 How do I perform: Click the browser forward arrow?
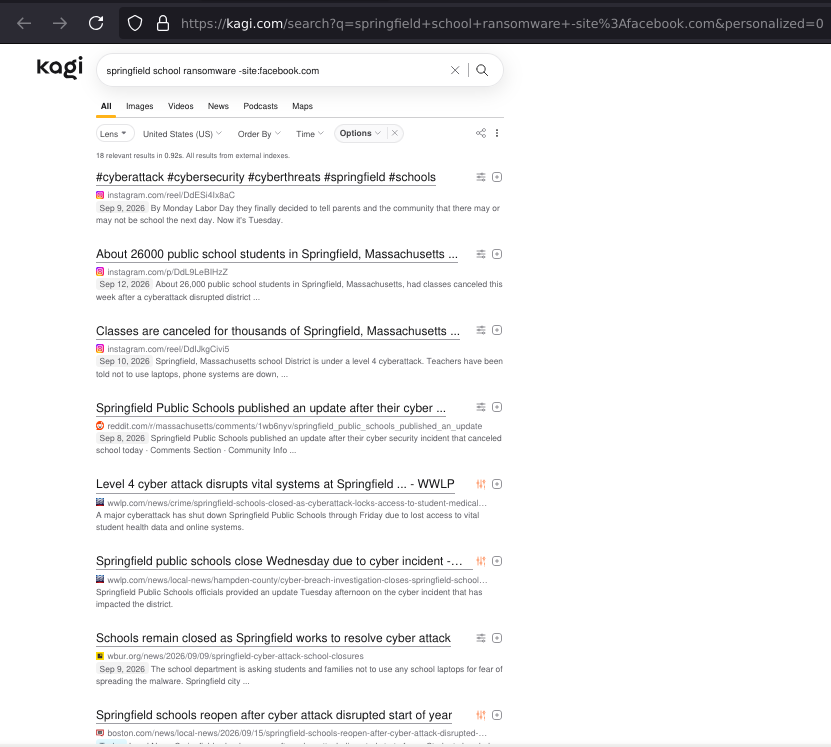(x=60, y=23)
